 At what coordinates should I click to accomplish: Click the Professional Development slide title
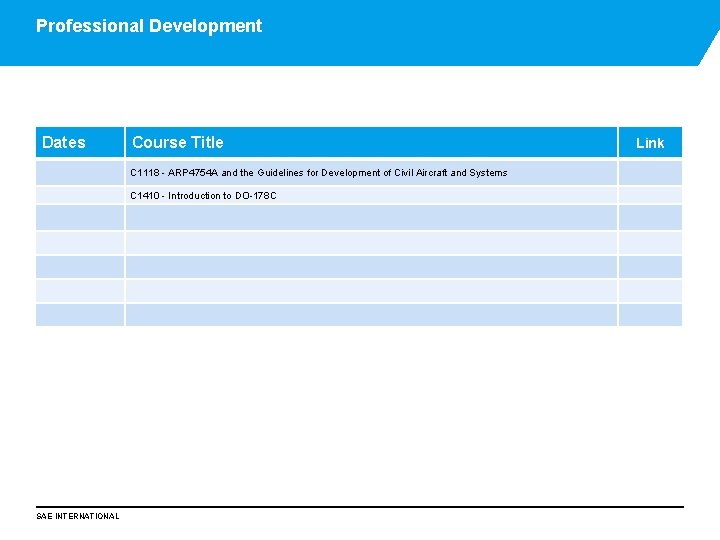click(149, 26)
